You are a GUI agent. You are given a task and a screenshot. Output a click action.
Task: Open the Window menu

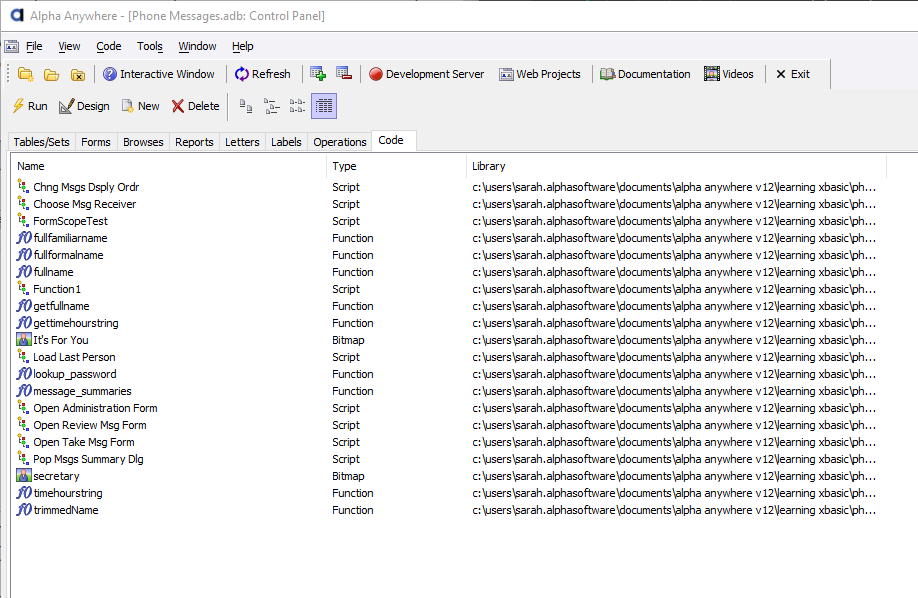pyautogui.click(x=197, y=46)
